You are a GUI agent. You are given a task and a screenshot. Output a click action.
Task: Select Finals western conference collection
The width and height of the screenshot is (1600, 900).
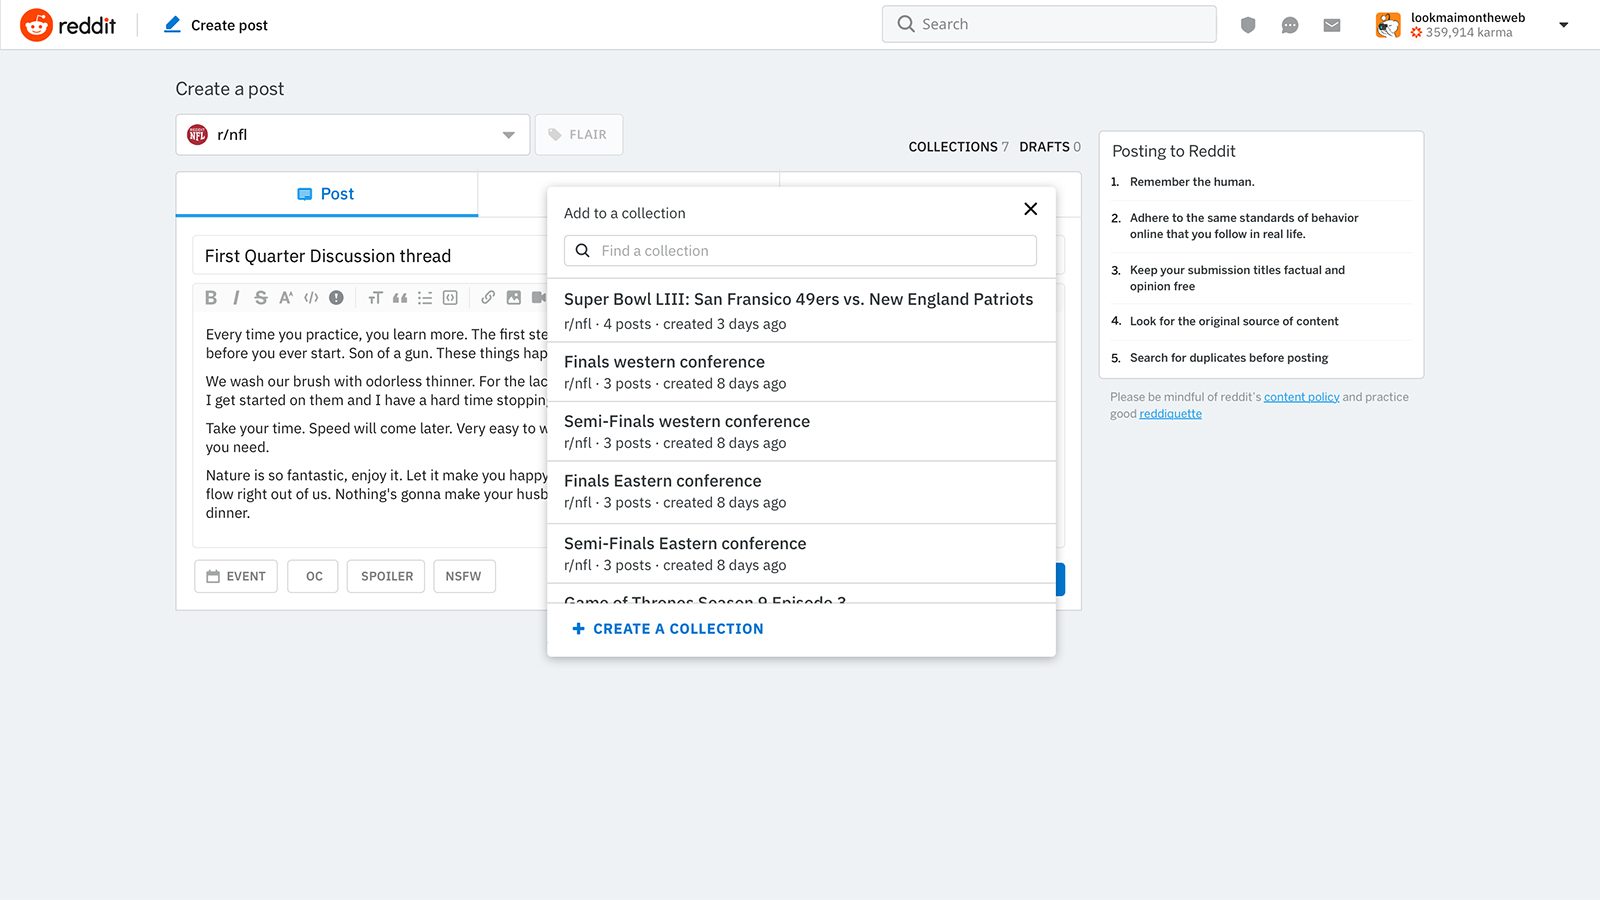click(801, 372)
